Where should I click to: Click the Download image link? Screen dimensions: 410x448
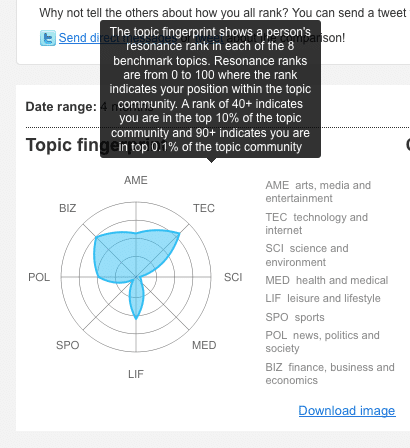point(347,410)
